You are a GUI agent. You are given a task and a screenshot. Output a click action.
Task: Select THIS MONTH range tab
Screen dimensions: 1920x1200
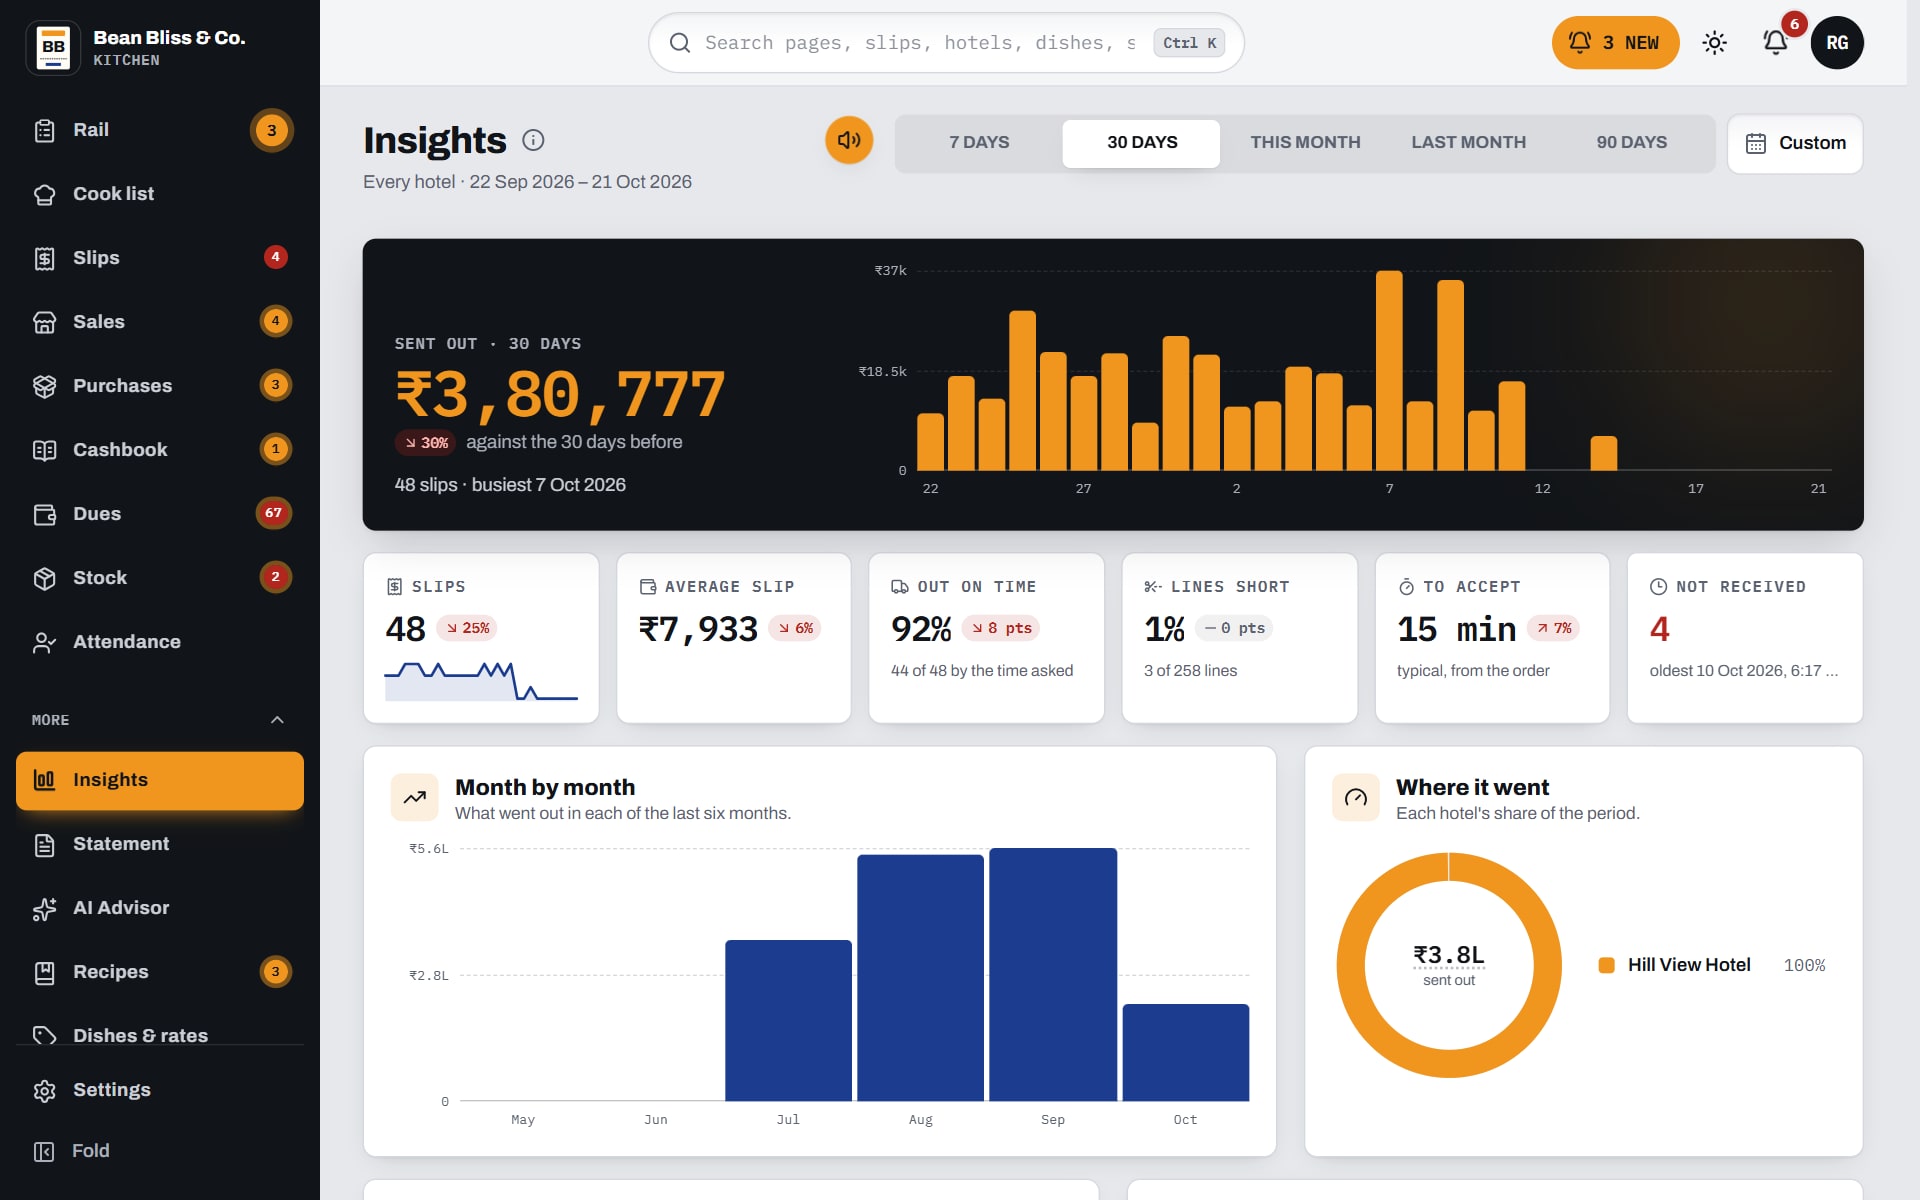(x=1305, y=143)
